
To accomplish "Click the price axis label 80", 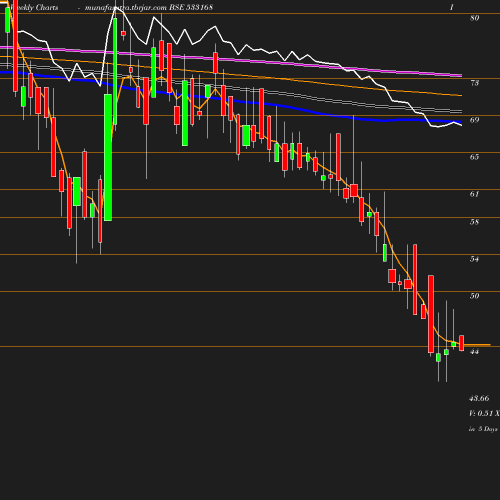I will 475,18.
